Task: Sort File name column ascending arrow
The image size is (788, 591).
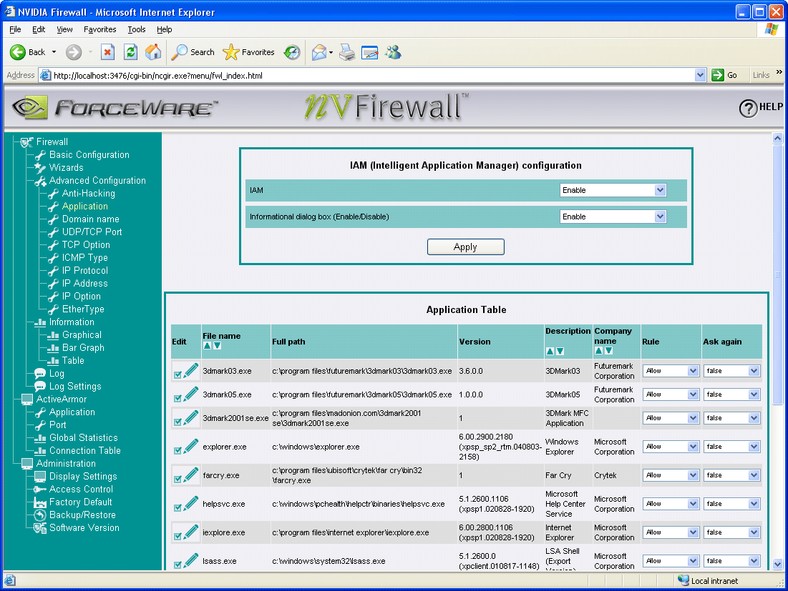Action: tap(207, 346)
